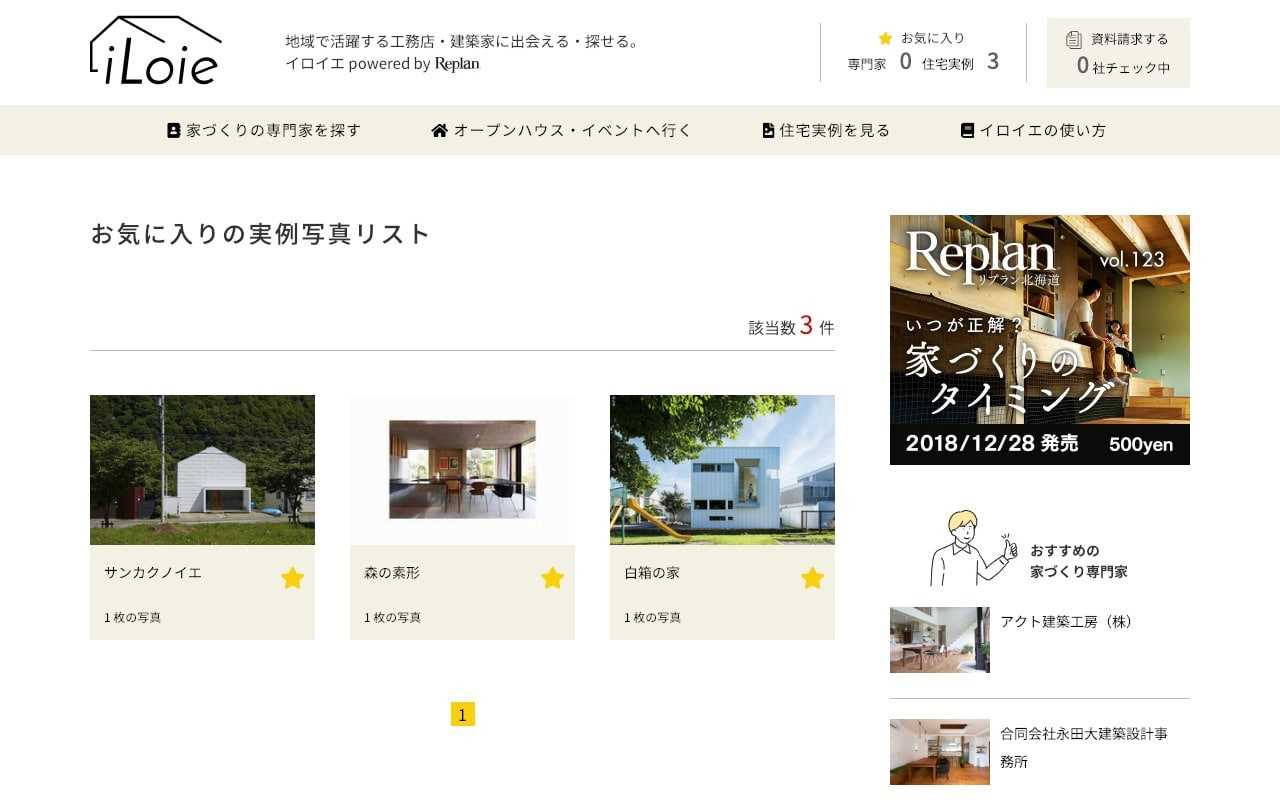Image resolution: width=1280 pixels, height=800 pixels.
Task: Click the 1枚の写真 text under サンカクノイエ
Action: coord(133,618)
